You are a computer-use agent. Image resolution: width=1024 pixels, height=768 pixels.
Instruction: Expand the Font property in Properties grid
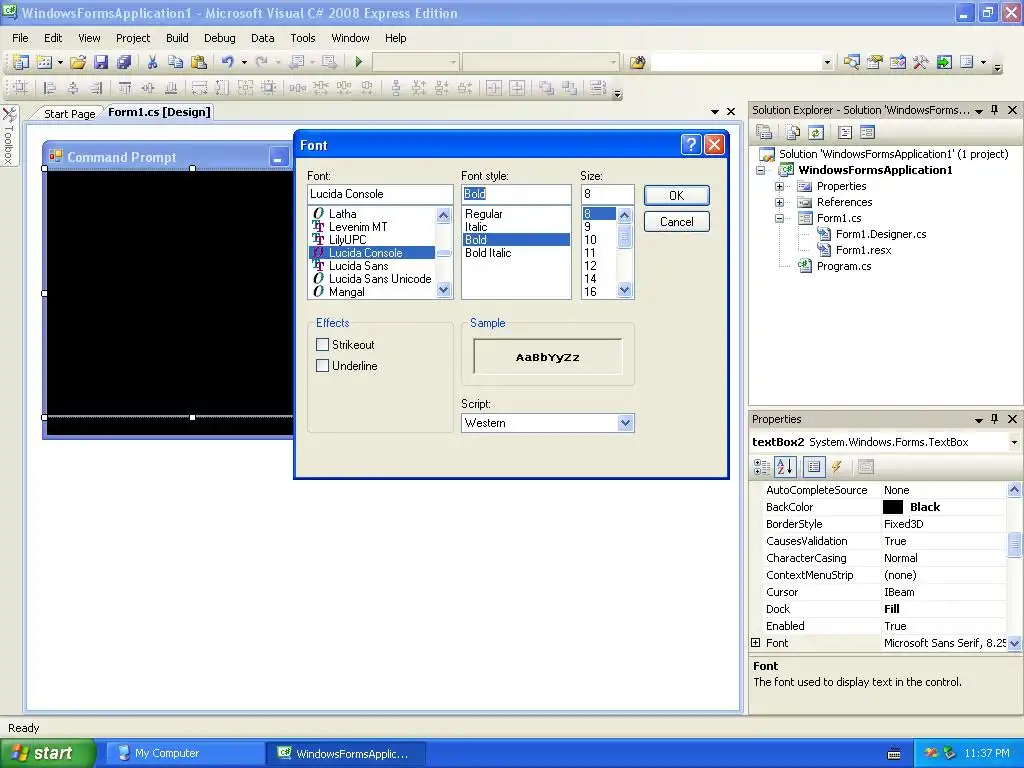click(756, 643)
